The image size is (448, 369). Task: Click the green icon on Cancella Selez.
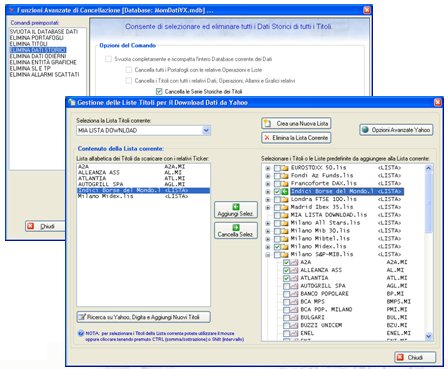(x=236, y=228)
